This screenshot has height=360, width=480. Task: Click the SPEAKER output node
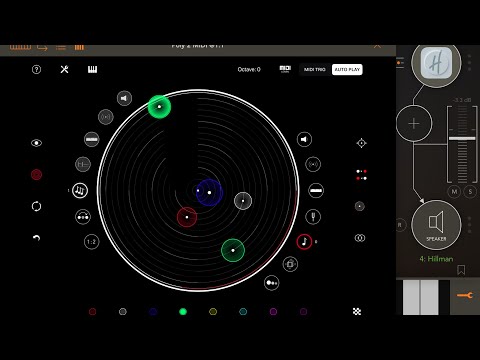tap(436, 225)
